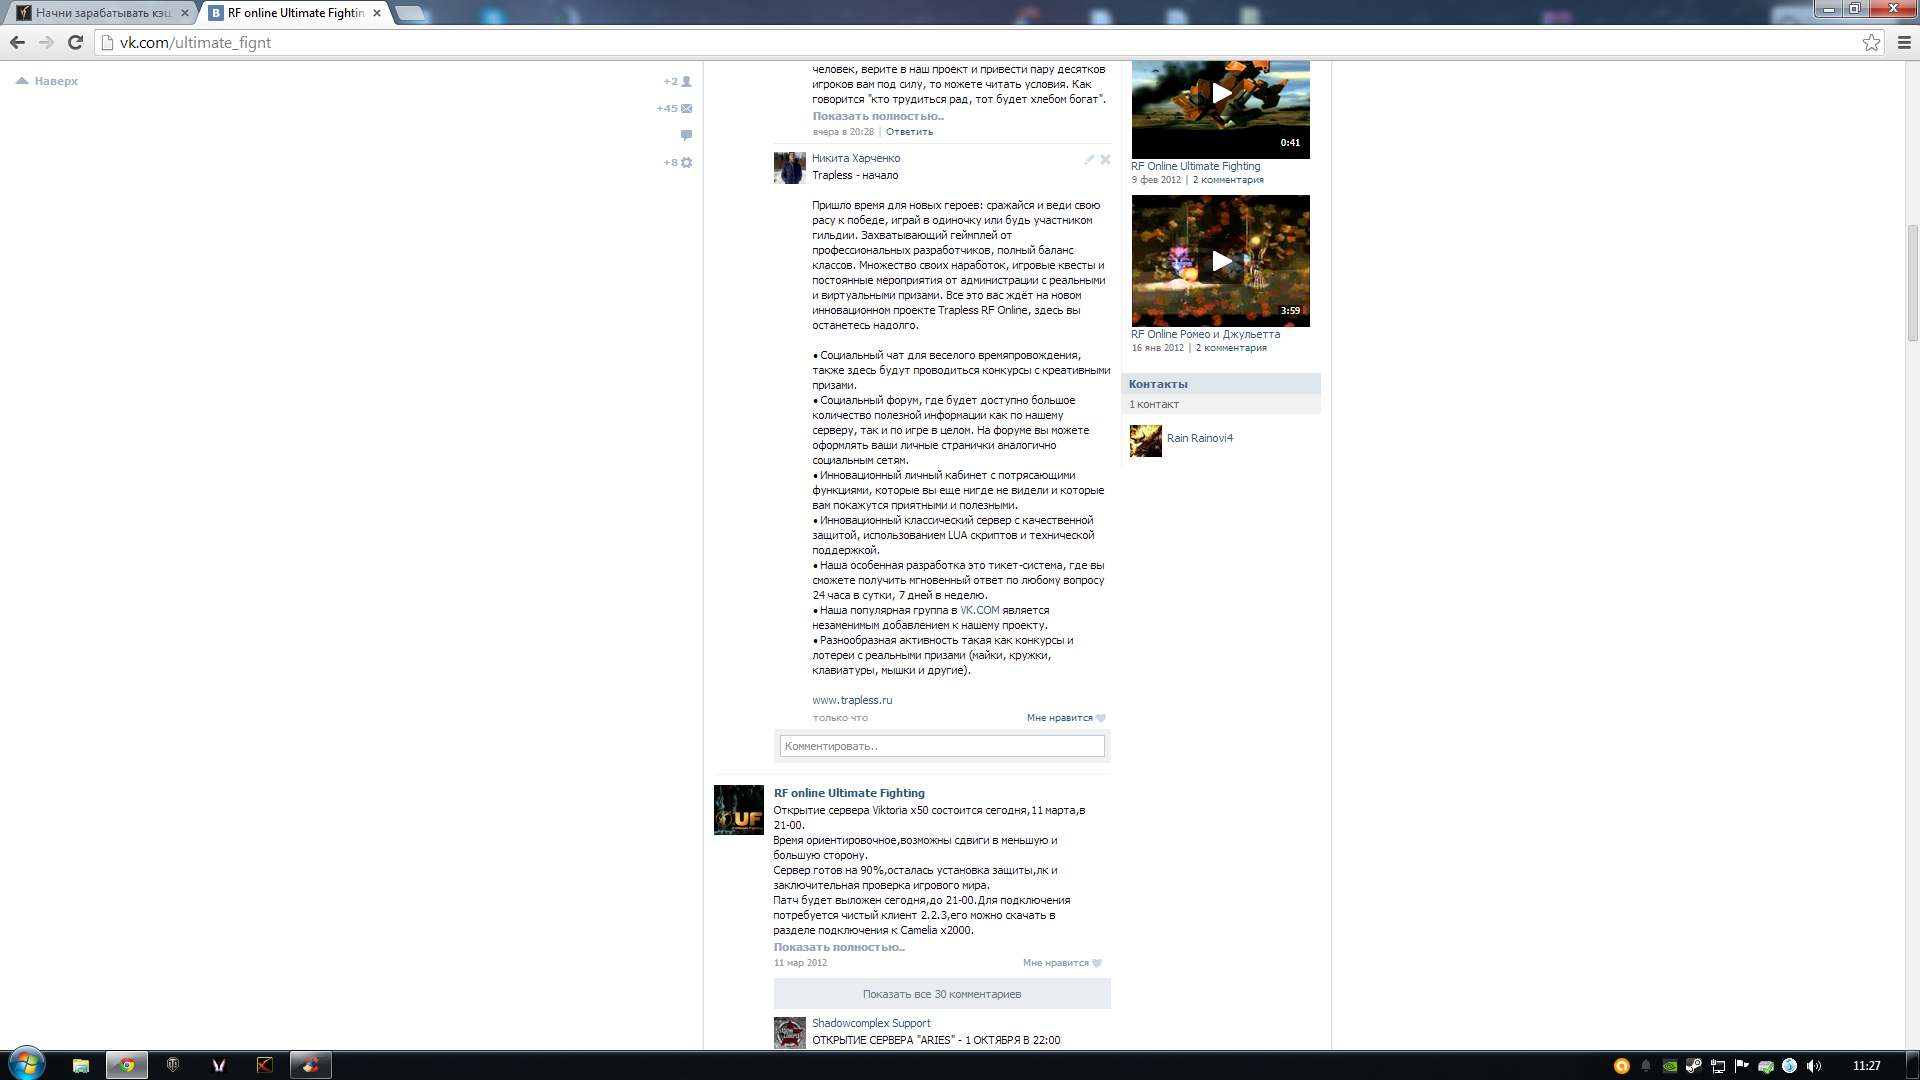Open Windows Explorer from taskbar
This screenshot has width=1920, height=1080.
tap(81, 1065)
